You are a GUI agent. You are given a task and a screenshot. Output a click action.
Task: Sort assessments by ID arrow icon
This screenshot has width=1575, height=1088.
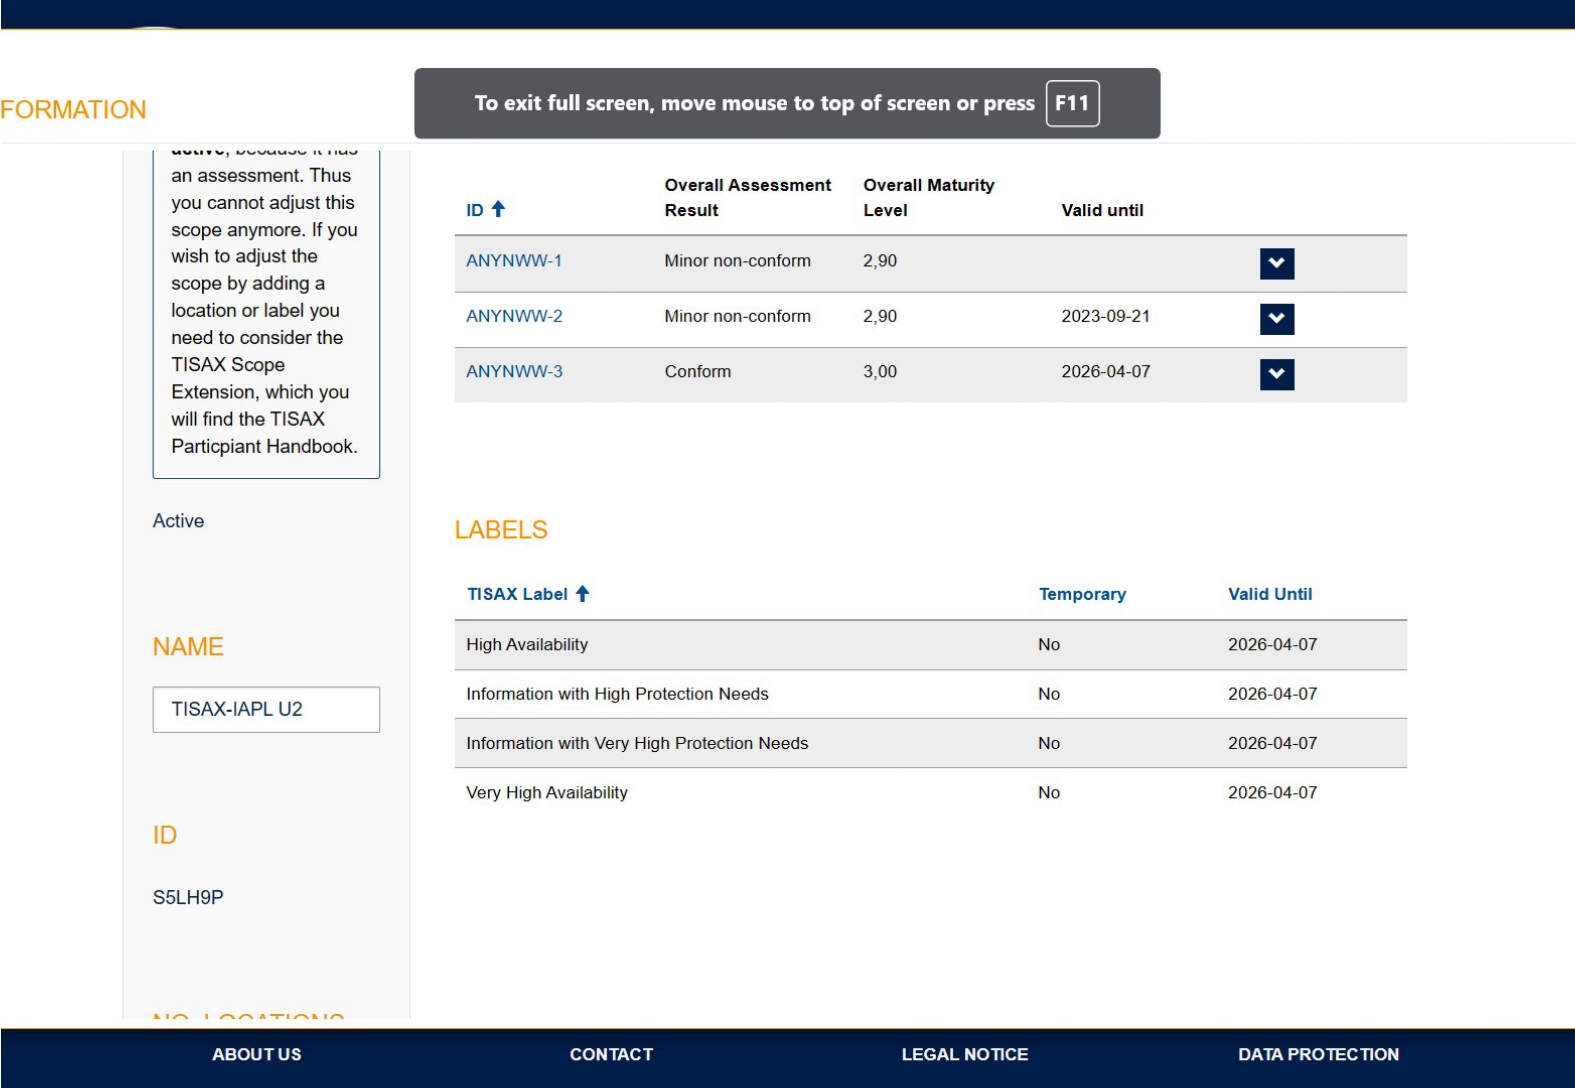click(x=498, y=209)
